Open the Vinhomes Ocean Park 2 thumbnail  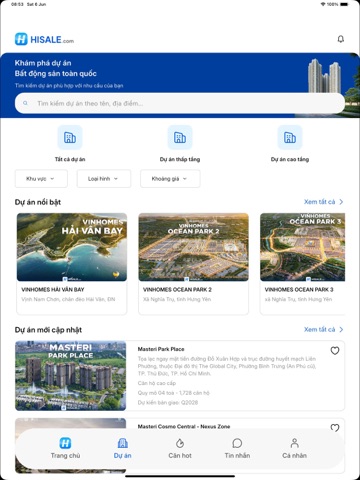pyautogui.click(x=193, y=247)
